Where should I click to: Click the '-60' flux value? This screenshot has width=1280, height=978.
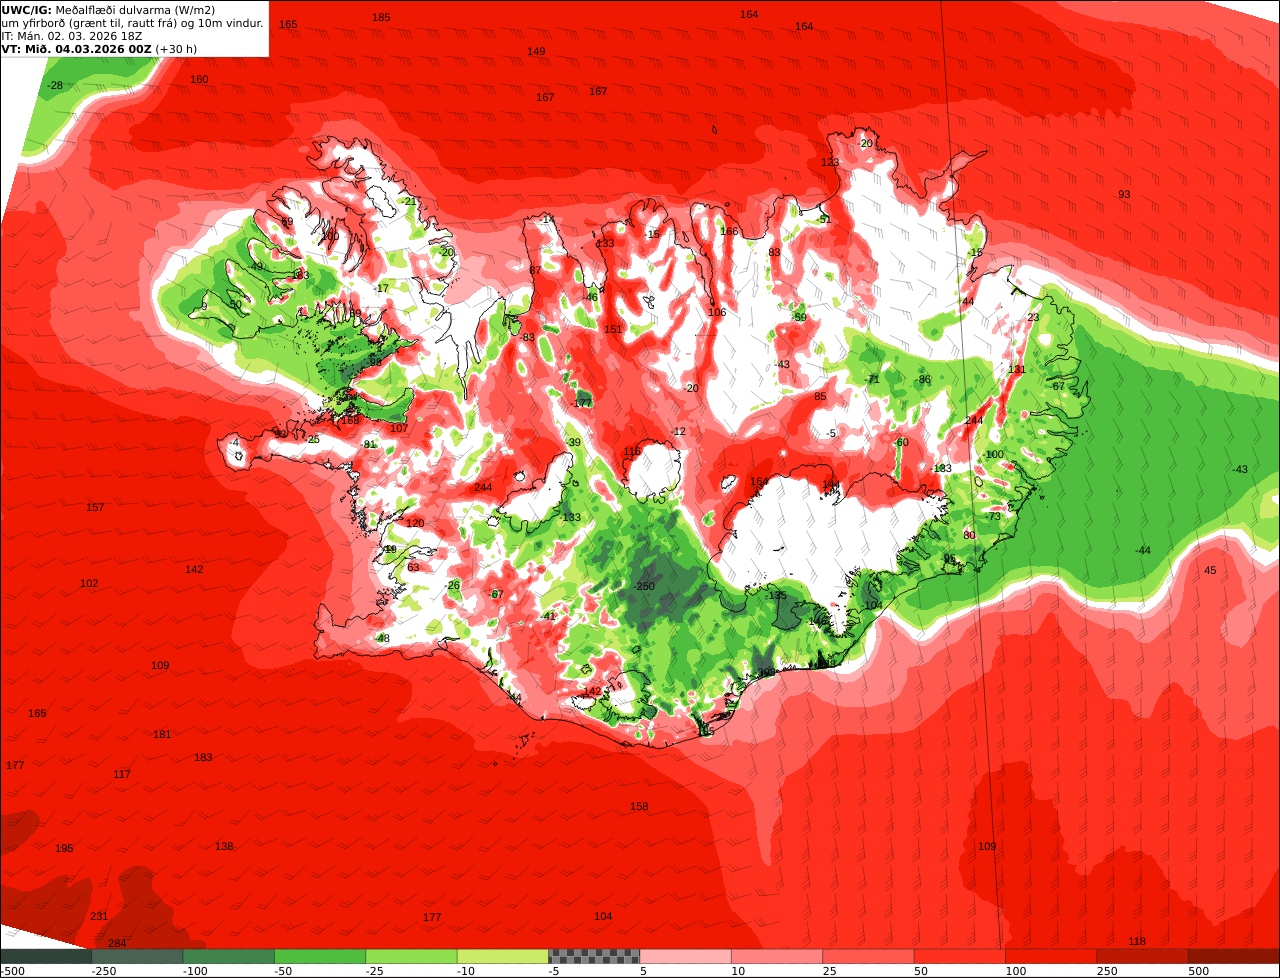click(901, 442)
